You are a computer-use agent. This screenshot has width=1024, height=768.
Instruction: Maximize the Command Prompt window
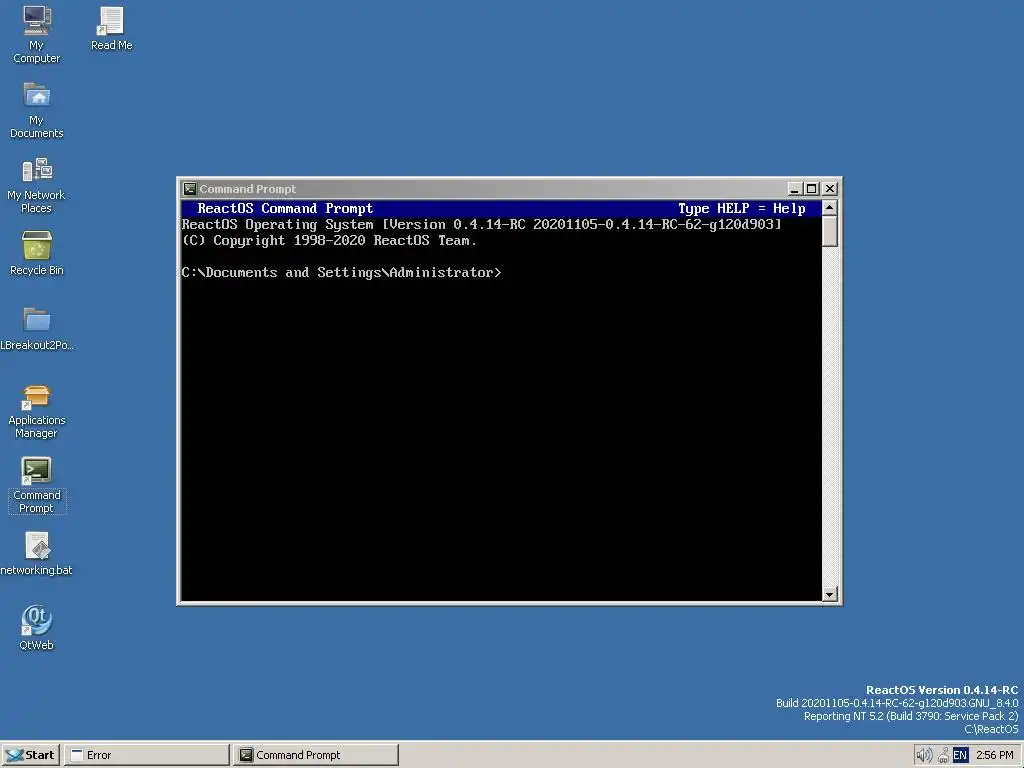coord(811,189)
